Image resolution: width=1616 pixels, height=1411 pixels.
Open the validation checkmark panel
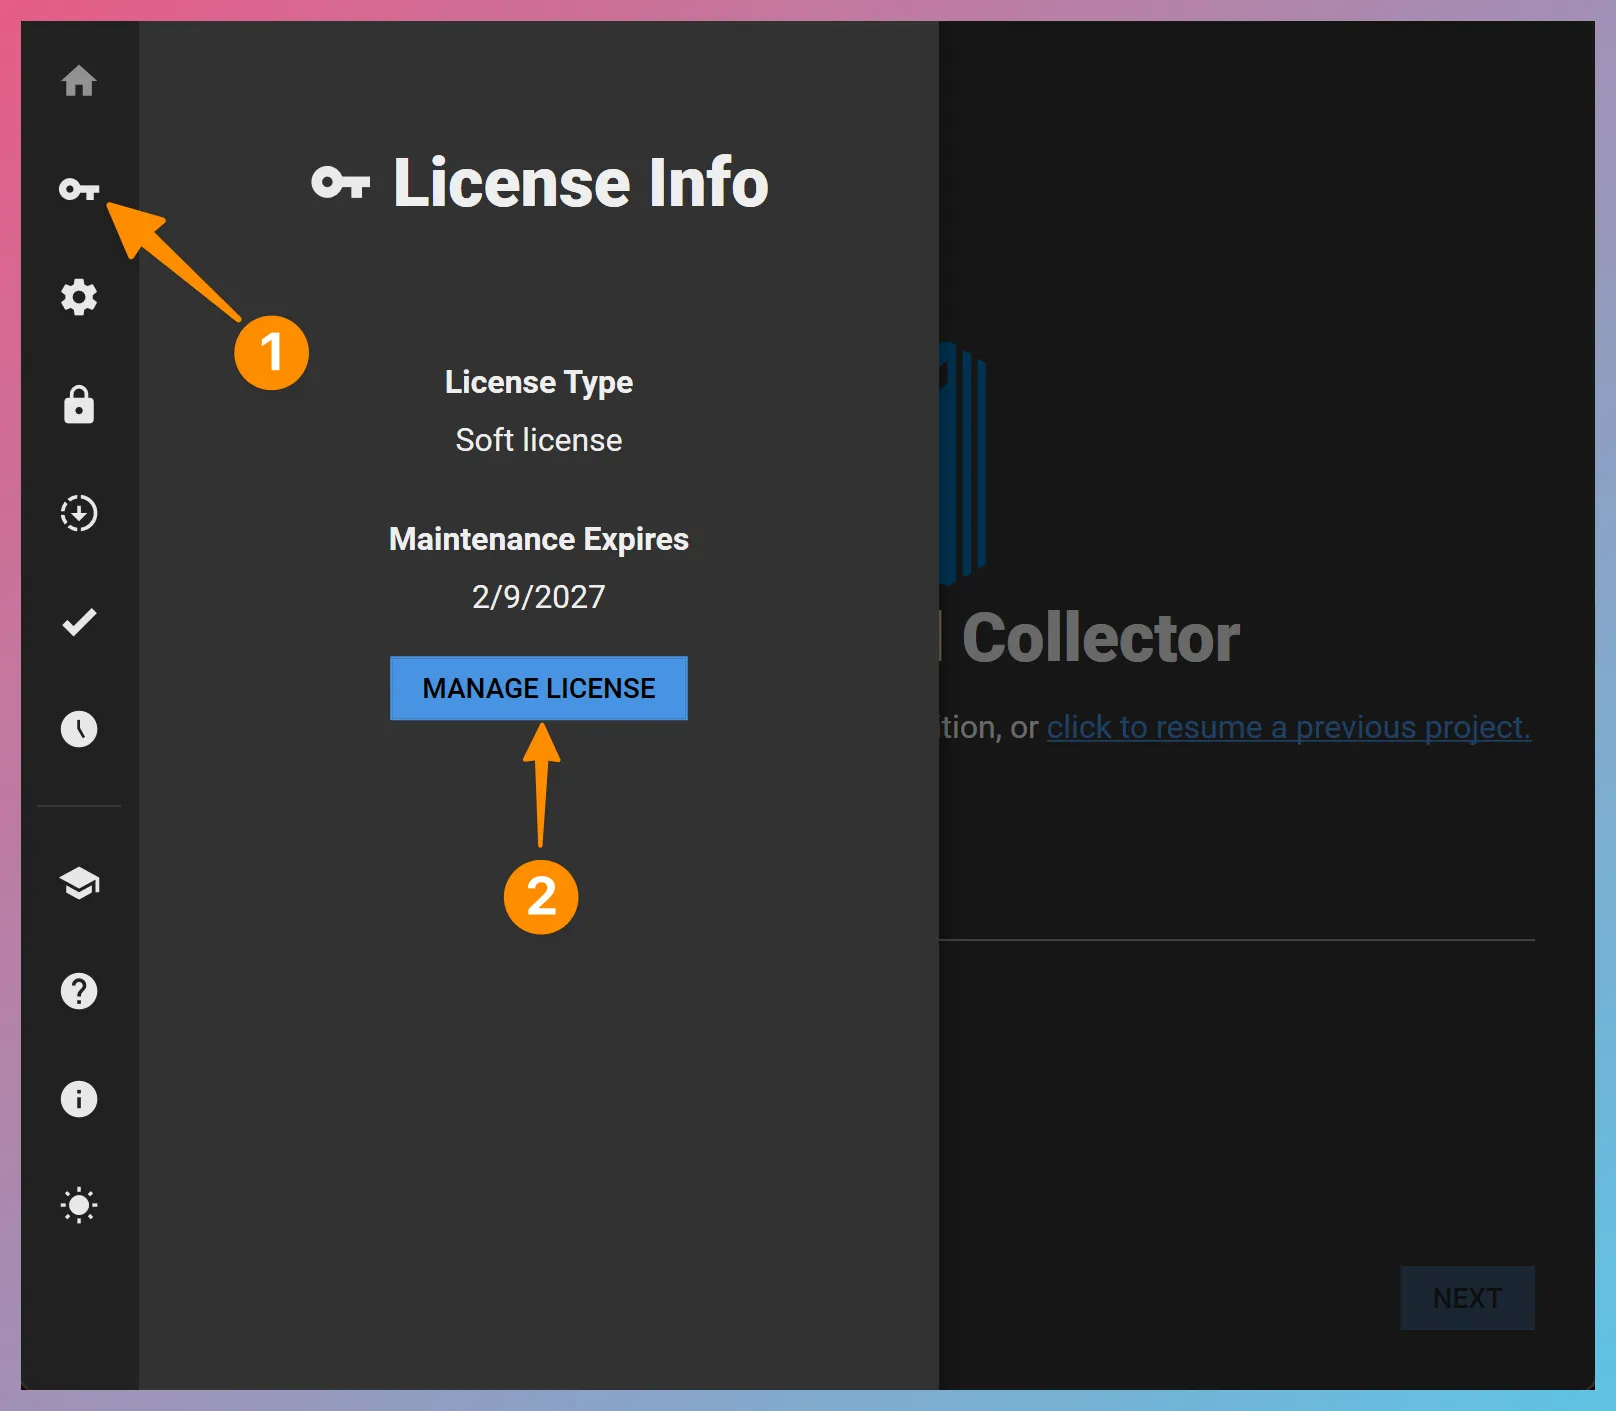[x=79, y=621]
